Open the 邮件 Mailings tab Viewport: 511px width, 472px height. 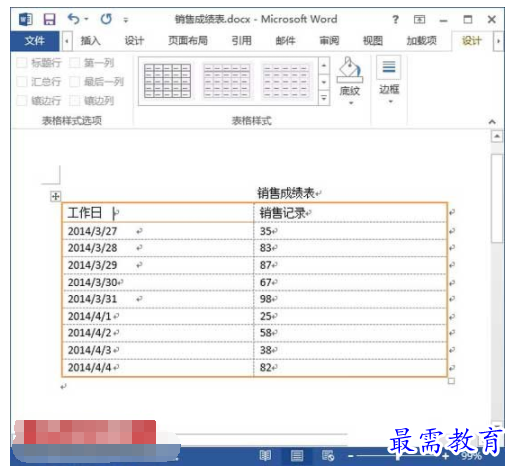coord(285,41)
